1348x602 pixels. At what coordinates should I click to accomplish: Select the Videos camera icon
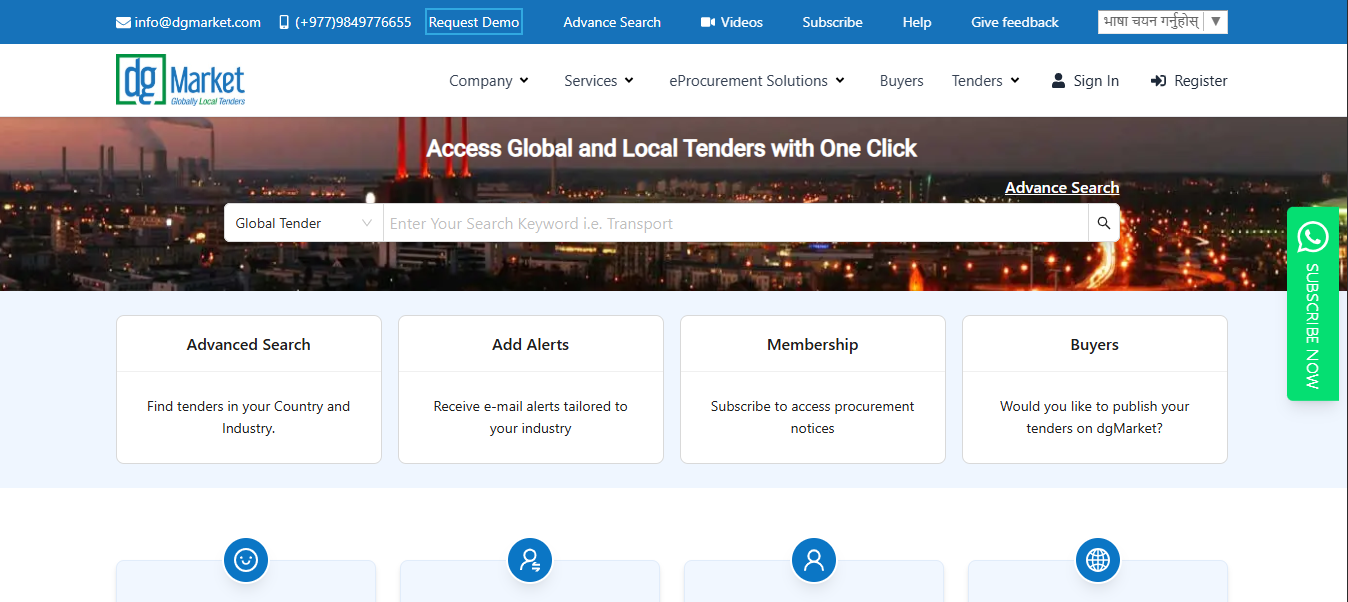(706, 21)
